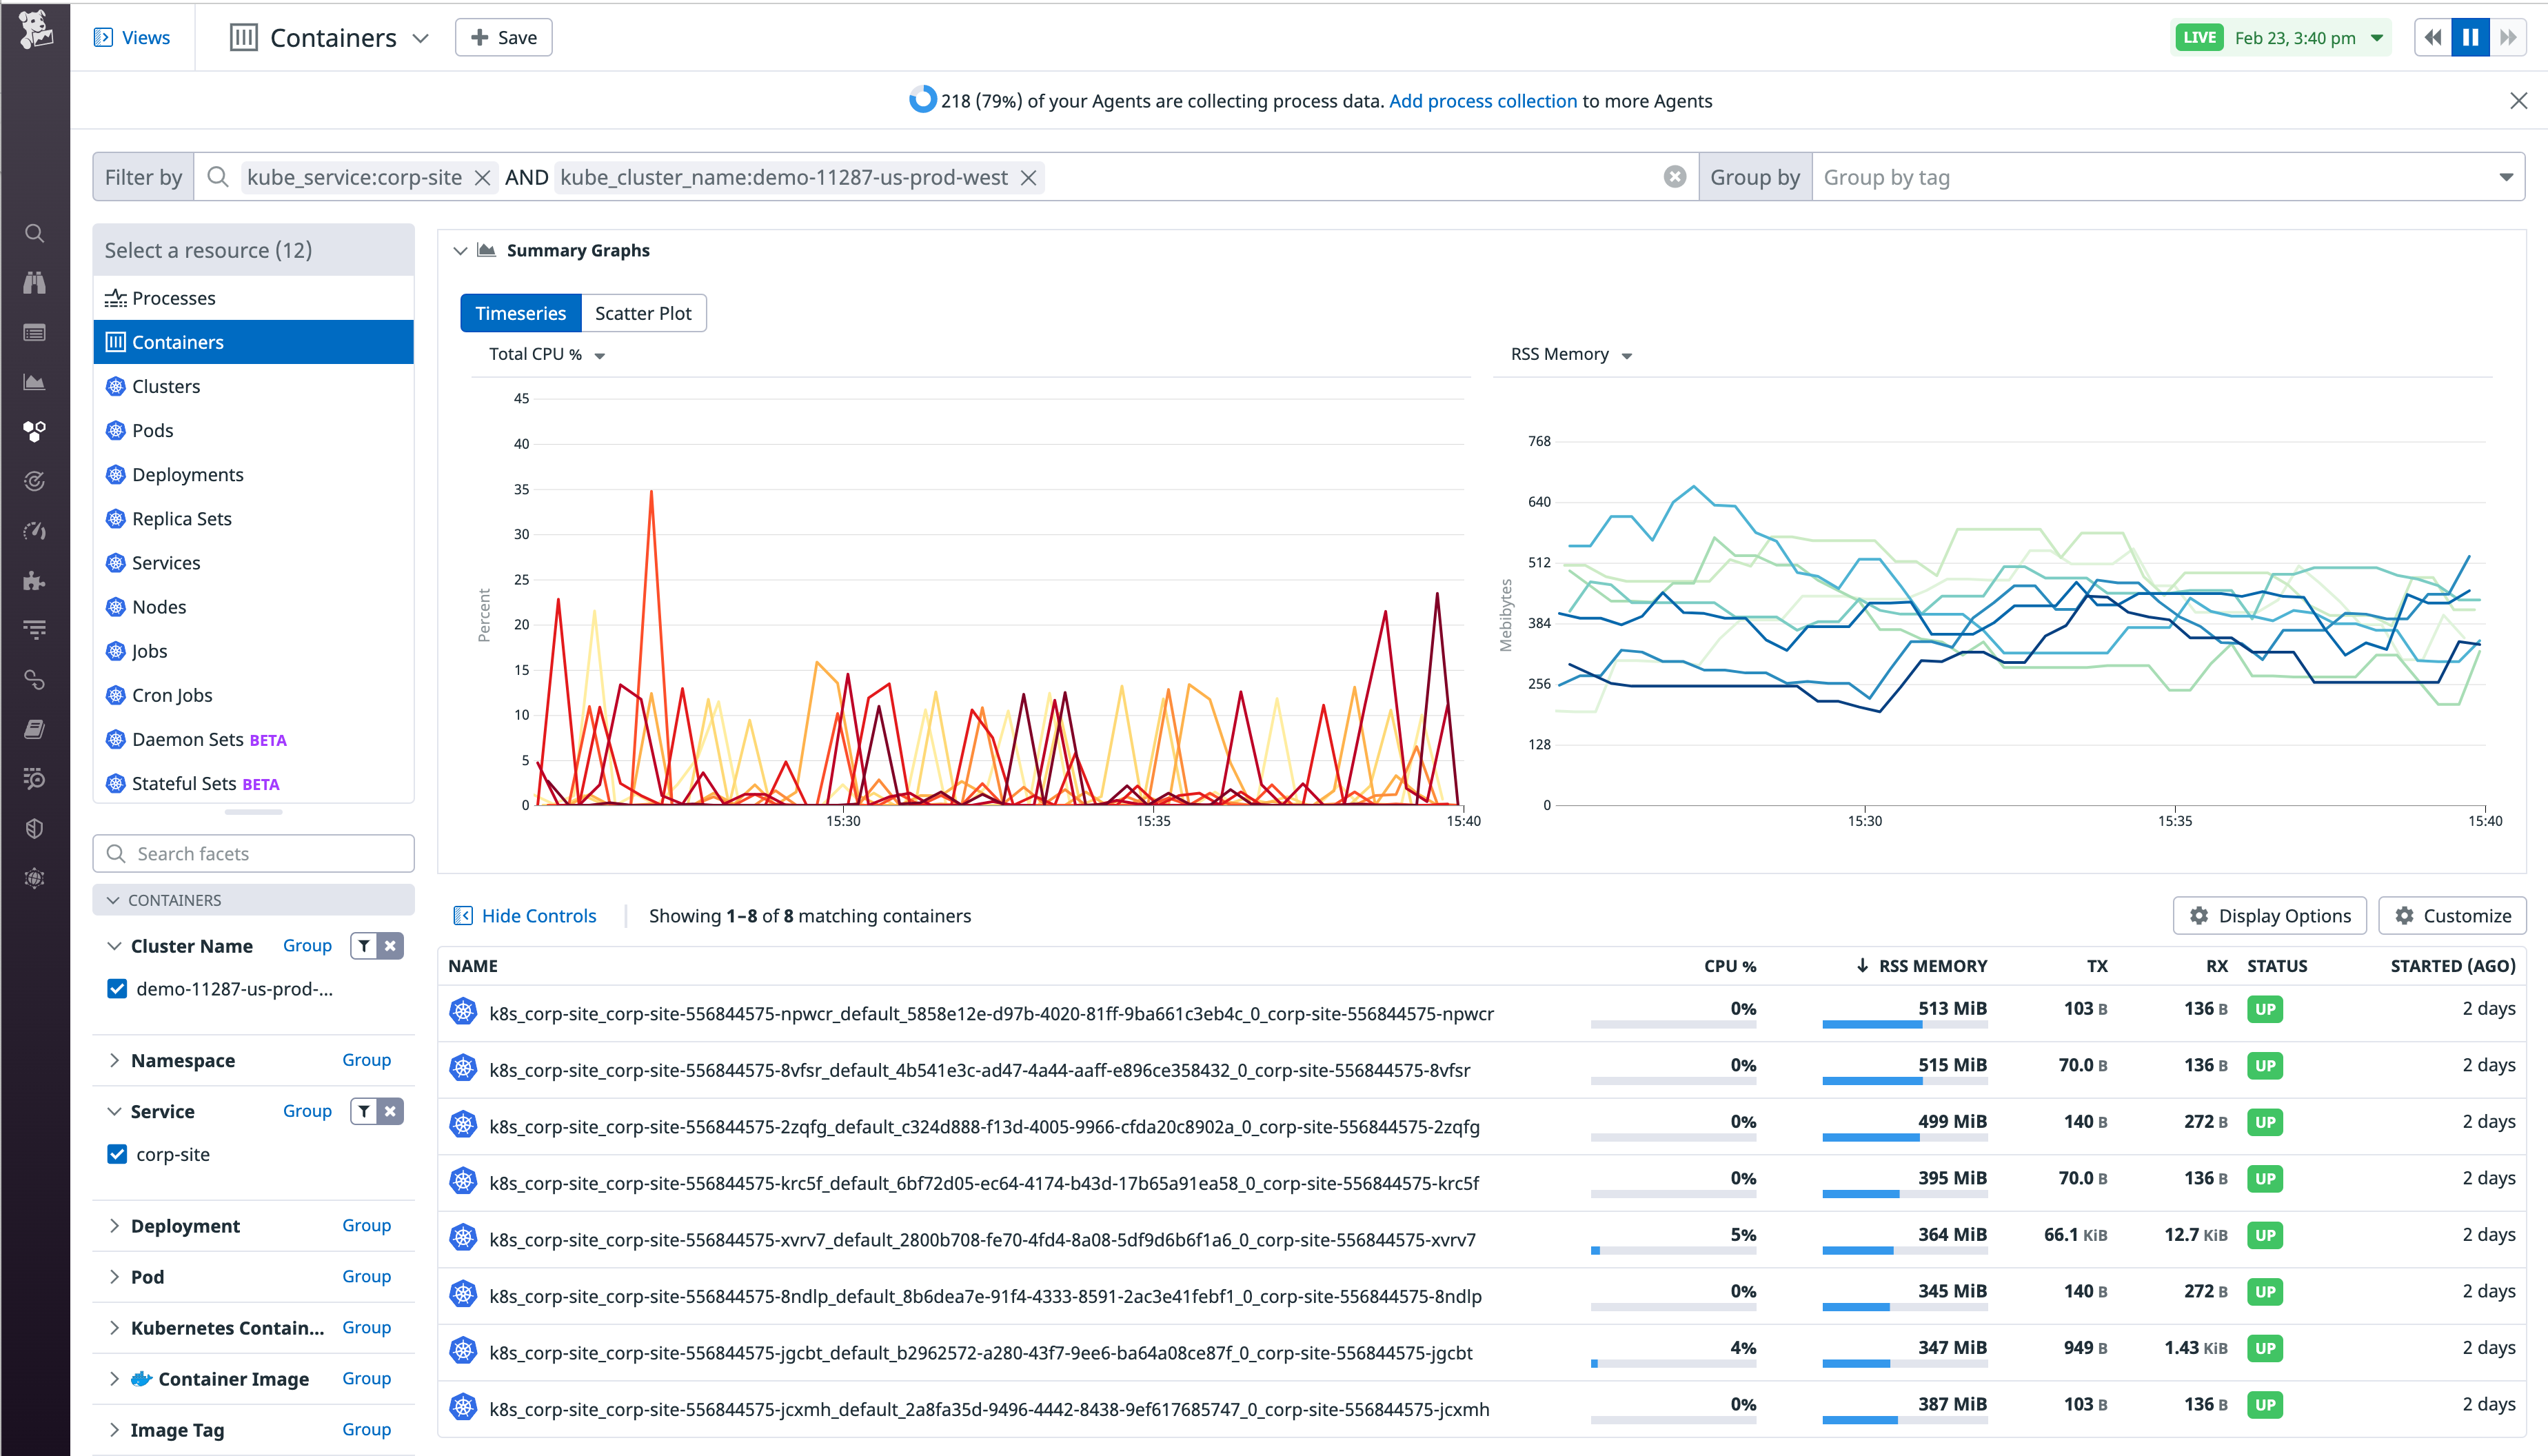Expand the Namespace facet
The width and height of the screenshot is (2548, 1456).
coord(114,1060)
